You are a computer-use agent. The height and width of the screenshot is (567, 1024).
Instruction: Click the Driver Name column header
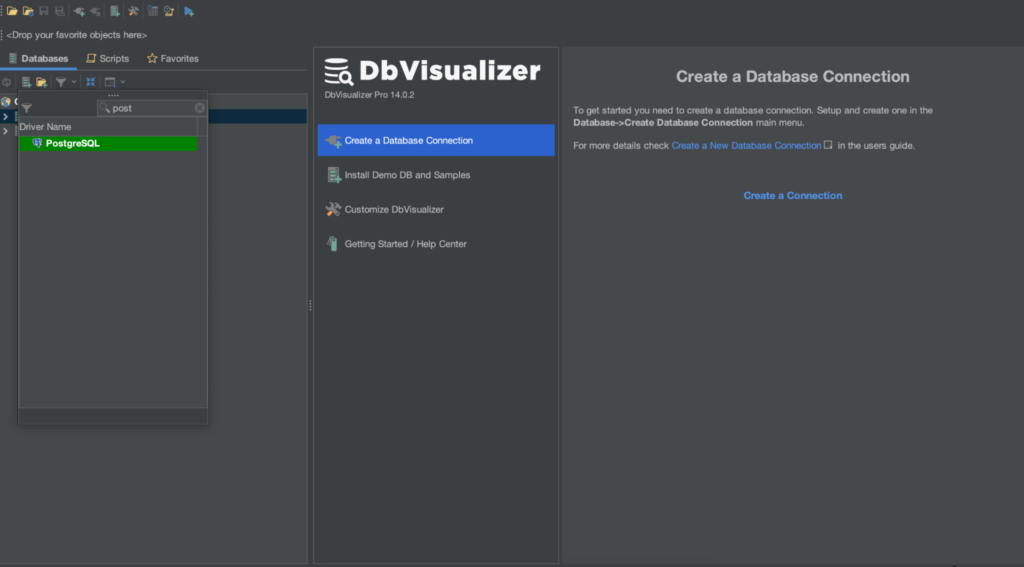[108, 127]
